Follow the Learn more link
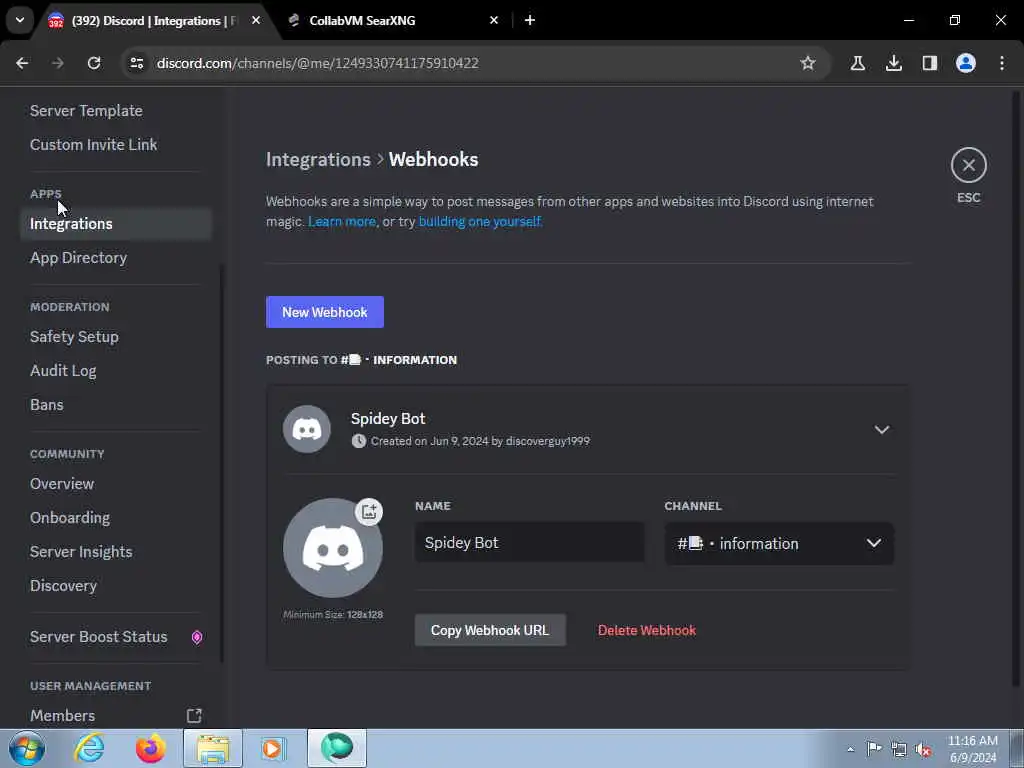 tap(342, 221)
